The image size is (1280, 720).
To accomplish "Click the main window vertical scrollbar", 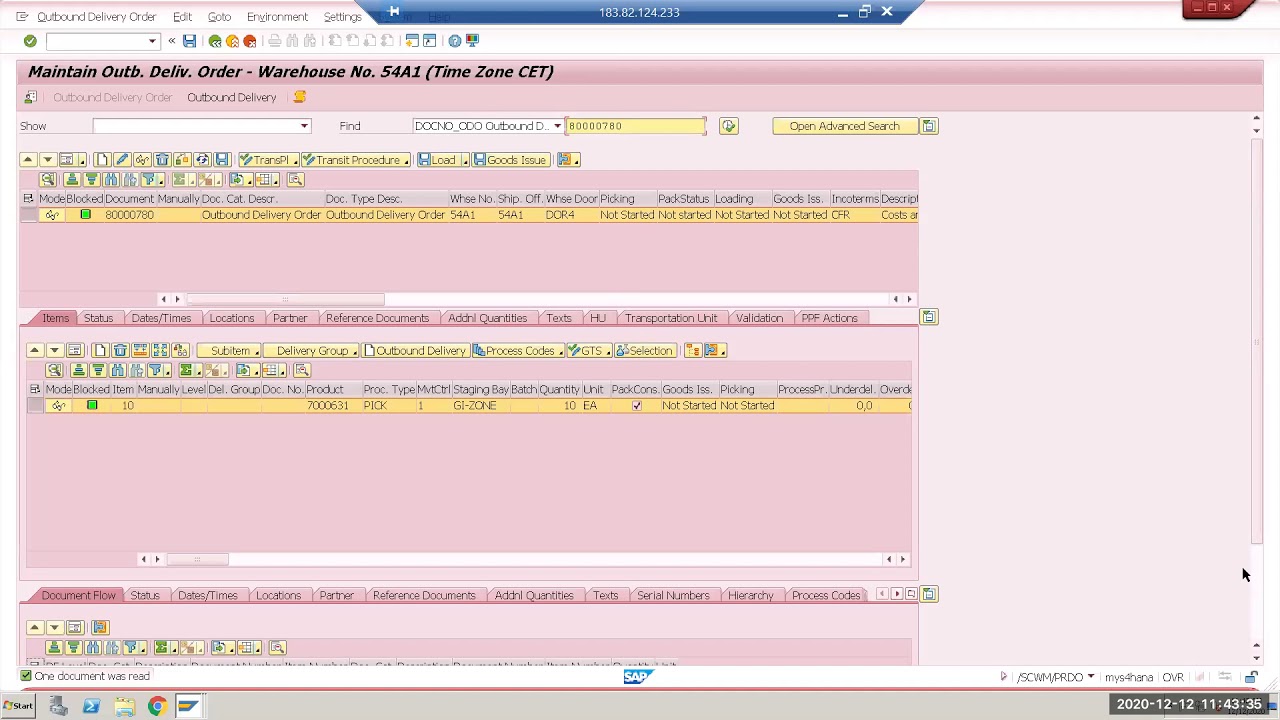I will [1256, 340].
